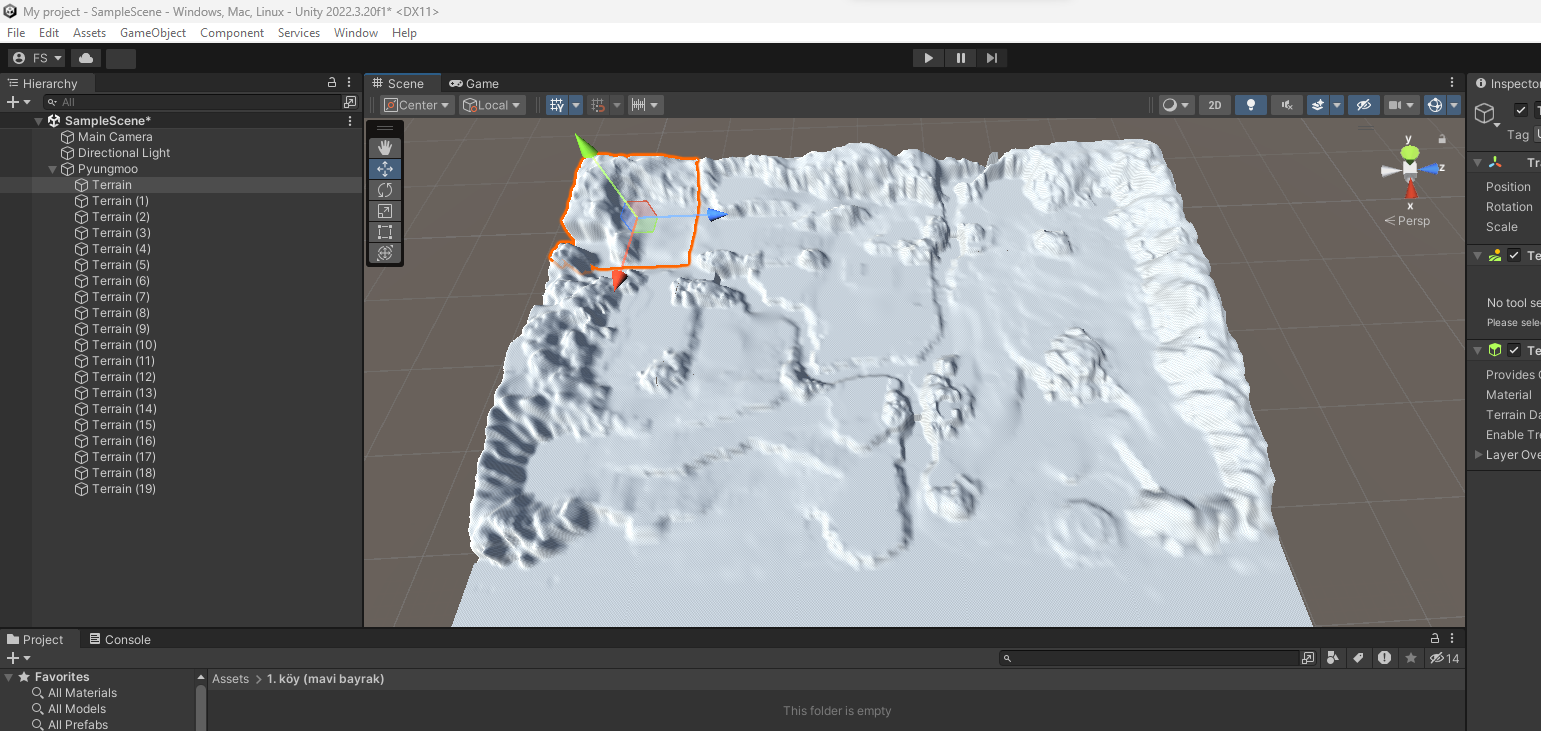Open the GameObject menu

click(152, 32)
